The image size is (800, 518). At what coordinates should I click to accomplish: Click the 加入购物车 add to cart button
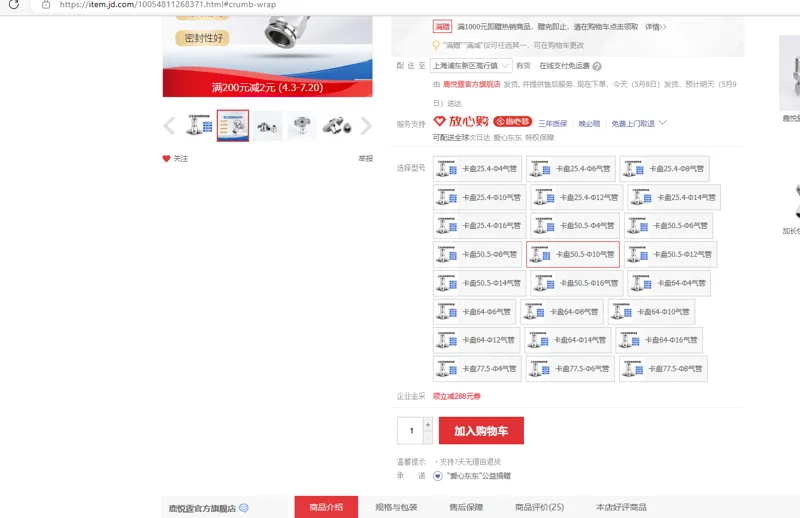click(x=481, y=431)
